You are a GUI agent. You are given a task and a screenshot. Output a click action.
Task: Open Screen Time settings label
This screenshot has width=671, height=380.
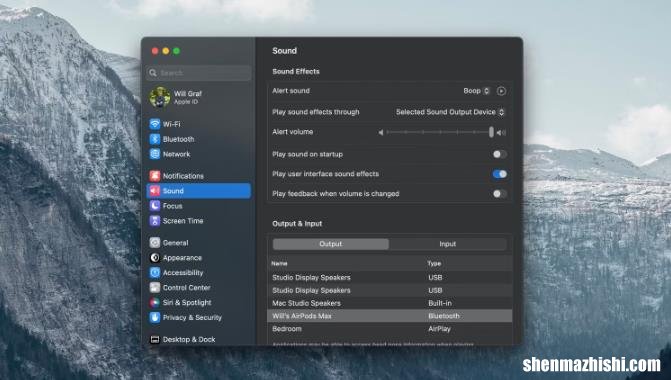tap(183, 221)
